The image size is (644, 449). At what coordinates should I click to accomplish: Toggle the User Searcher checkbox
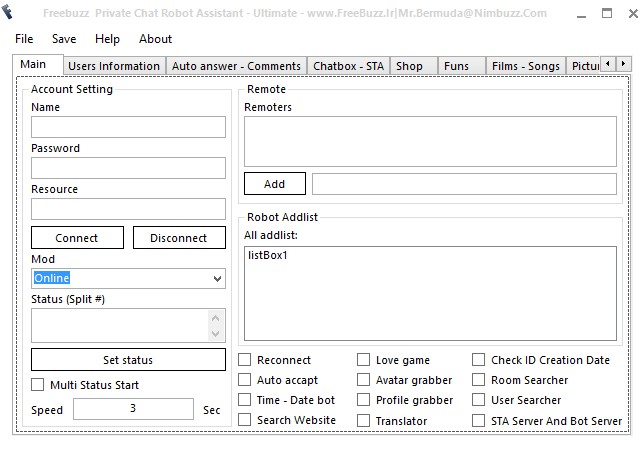[478, 400]
